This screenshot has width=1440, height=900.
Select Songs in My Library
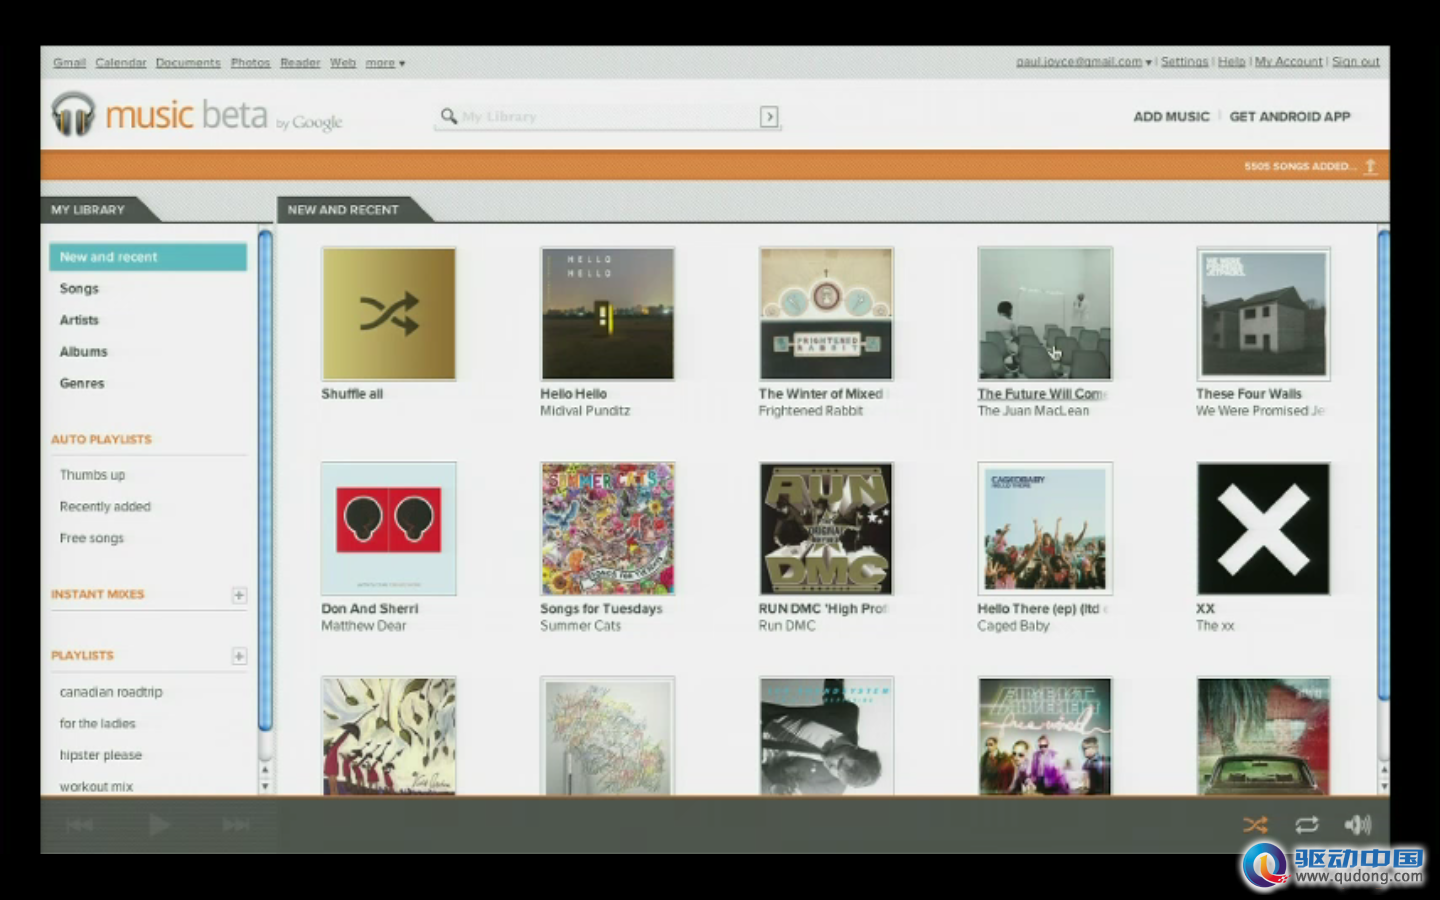tap(79, 288)
